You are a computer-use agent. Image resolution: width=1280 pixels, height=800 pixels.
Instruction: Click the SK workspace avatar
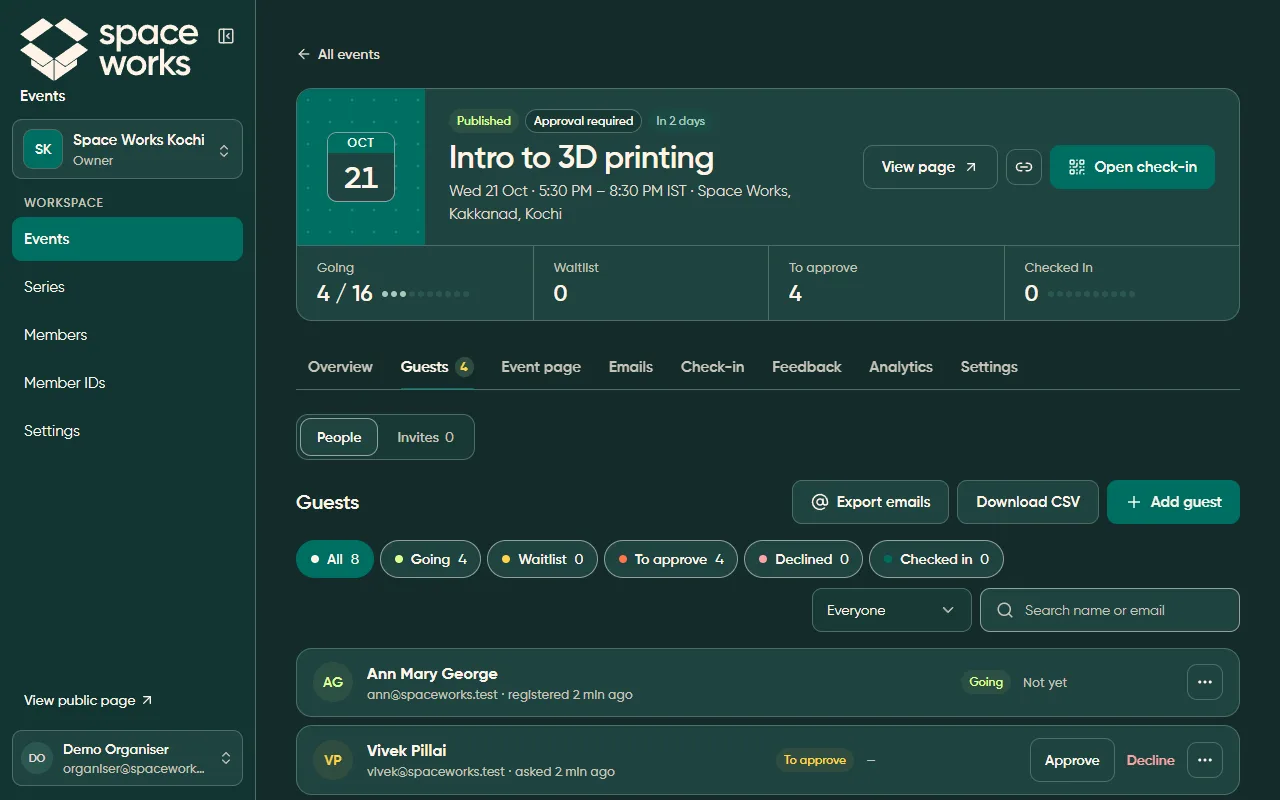click(43, 149)
